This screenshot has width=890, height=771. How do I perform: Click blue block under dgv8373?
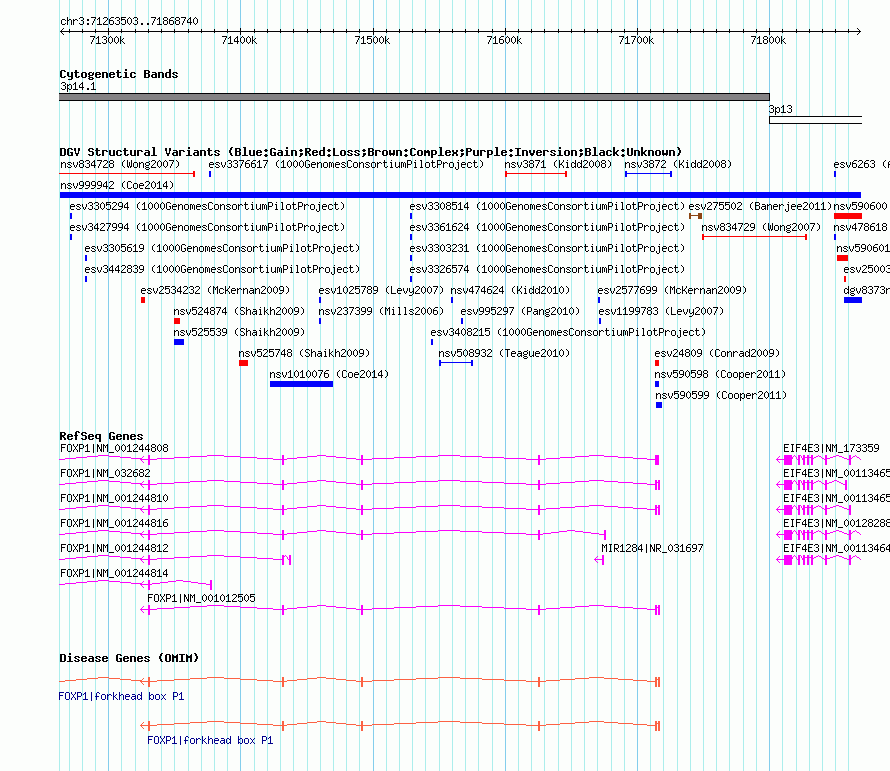point(853,300)
